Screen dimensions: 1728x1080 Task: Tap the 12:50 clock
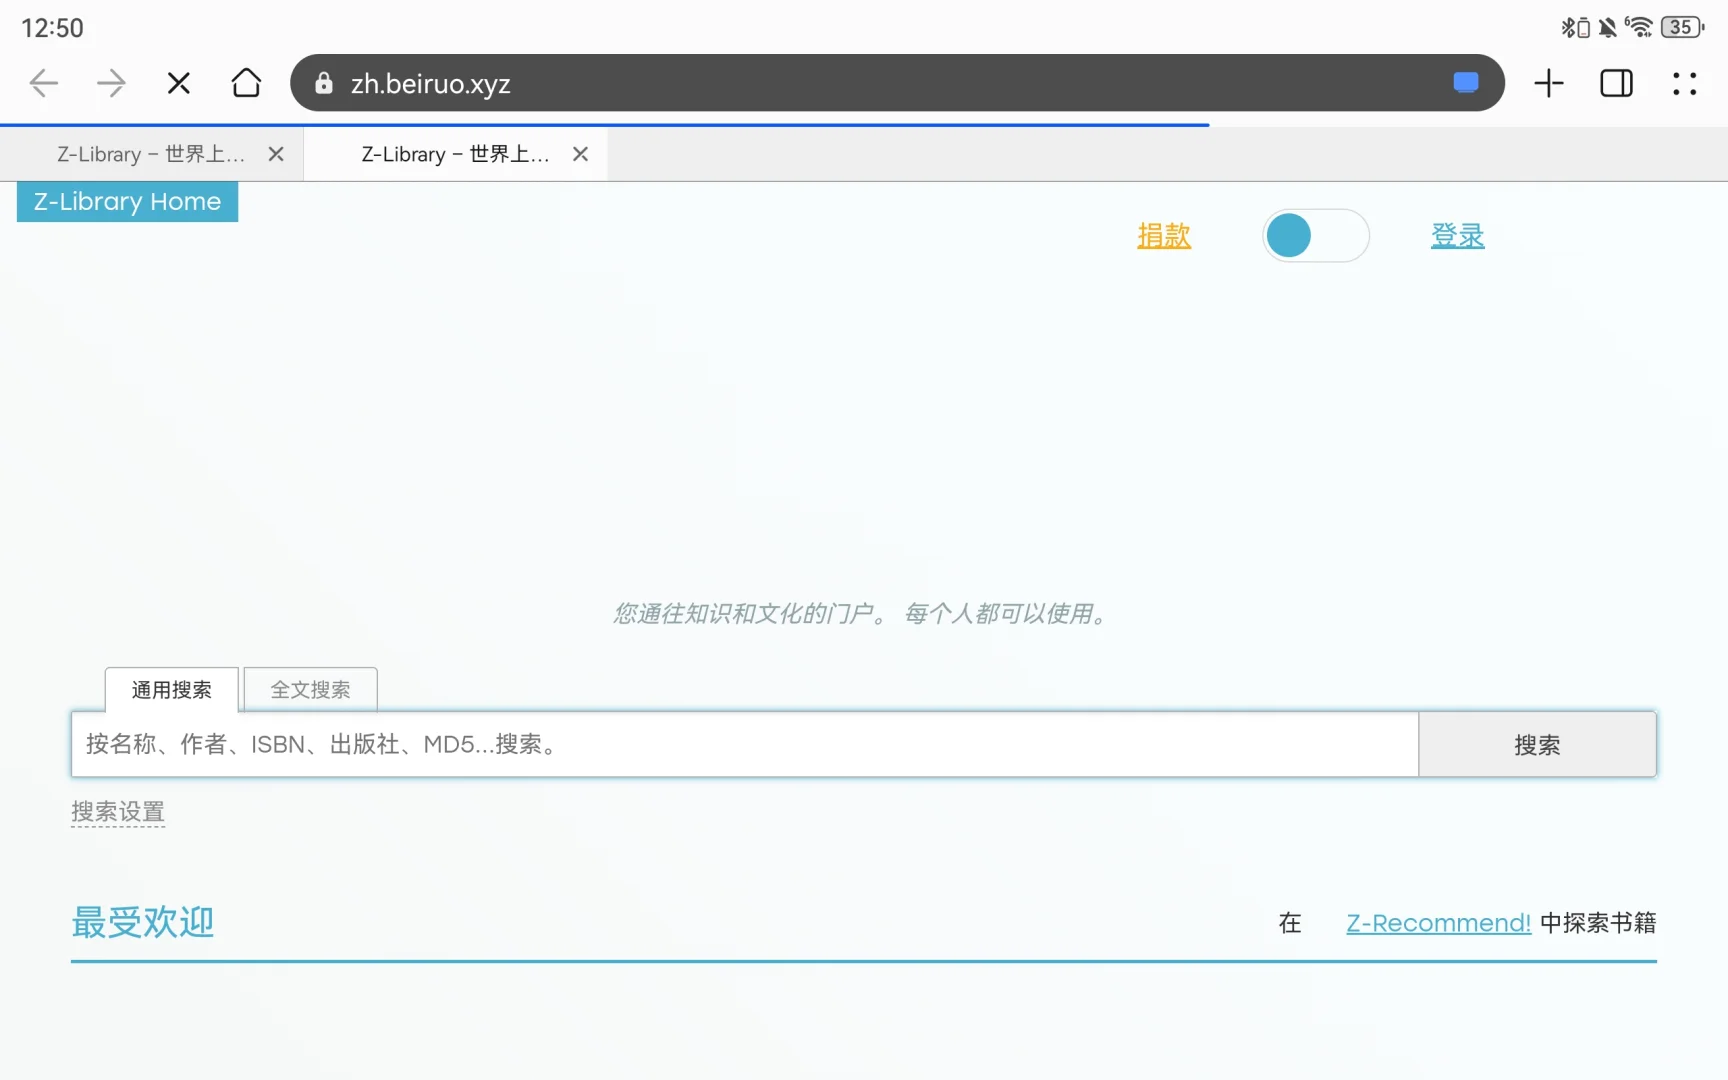[52, 28]
